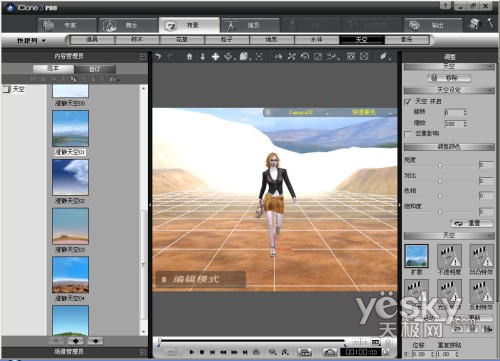Collapse the 调整颜色 section header
Image resolution: width=500 pixels, height=361 pixels.
click(x=449, y=147)
